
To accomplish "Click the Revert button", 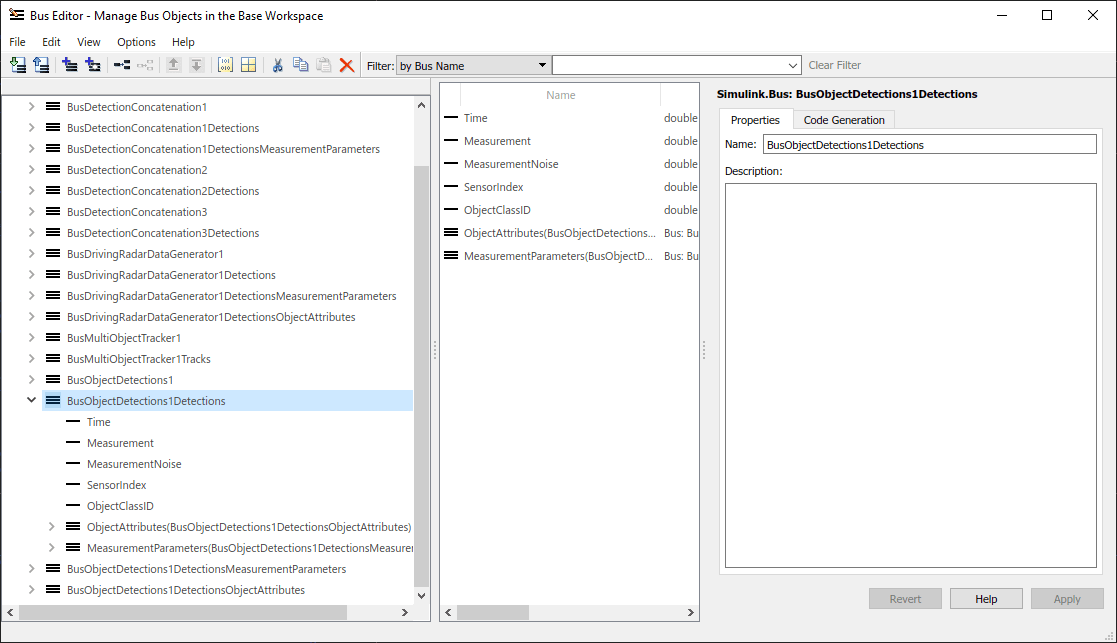I will (905, 599).
